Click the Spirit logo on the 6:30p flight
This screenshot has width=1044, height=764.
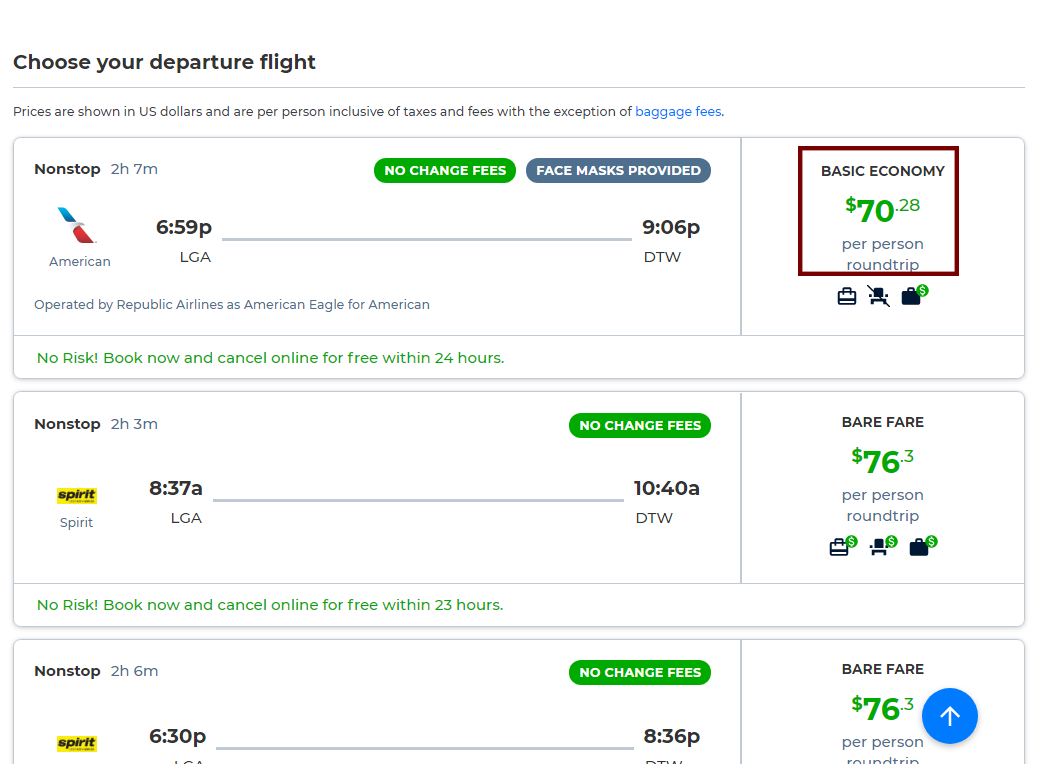(x=77, y=743)
